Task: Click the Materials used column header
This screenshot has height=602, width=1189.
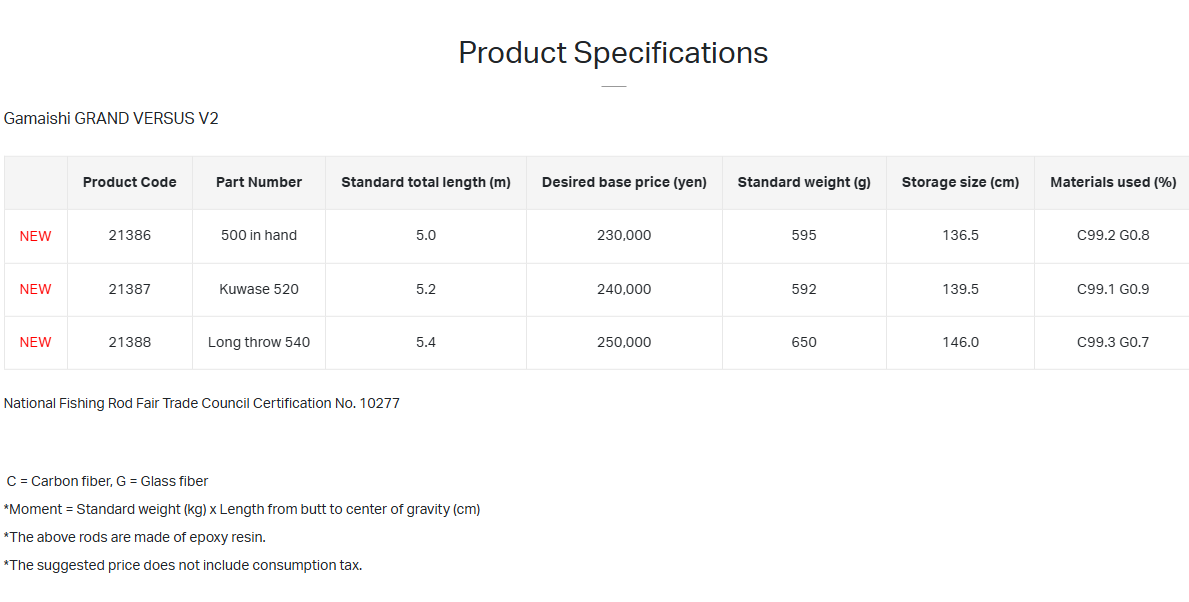Action: (1113, 182)
